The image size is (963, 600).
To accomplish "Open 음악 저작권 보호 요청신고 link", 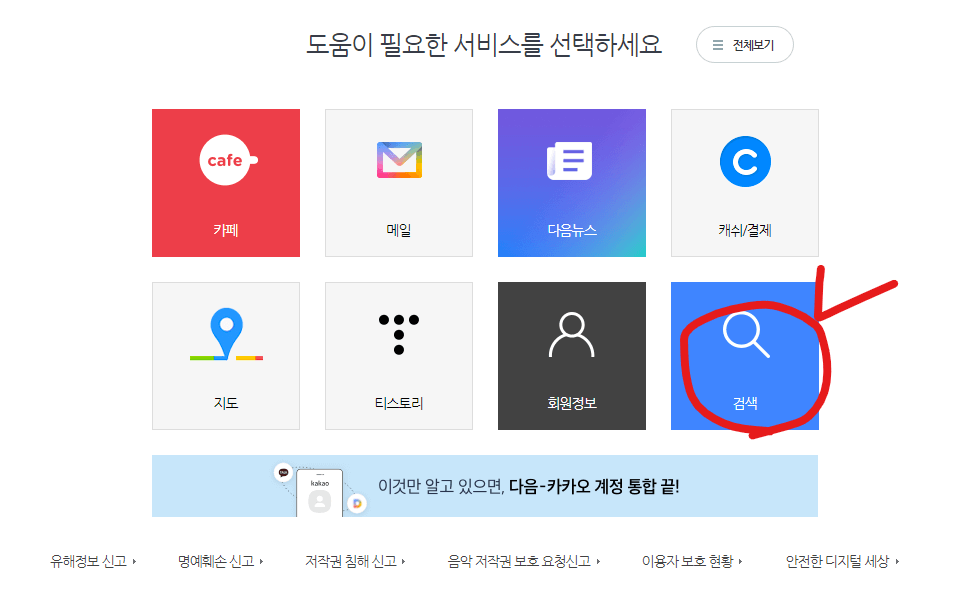I will 524,561.
